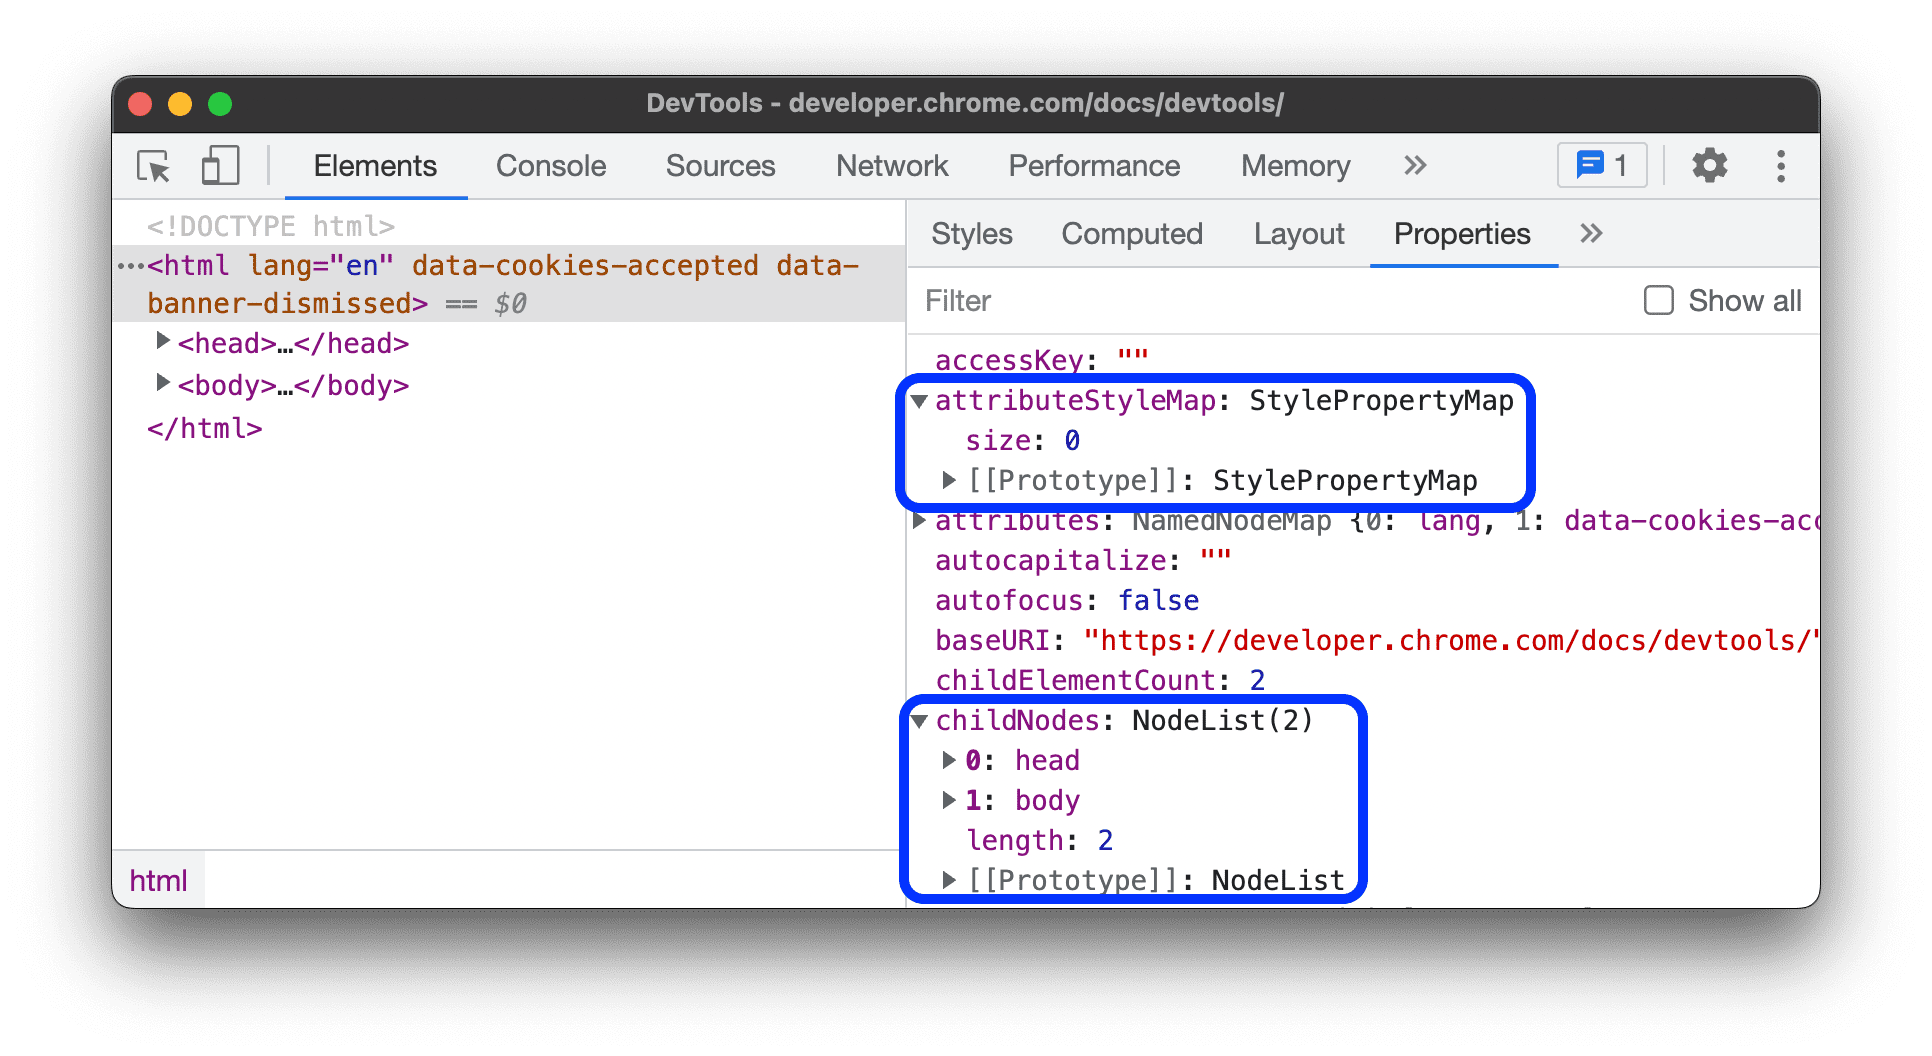Show more panels via the toolbar chevron
The height and width of the screenshot is (1056, 1932).
[1415, 166]
